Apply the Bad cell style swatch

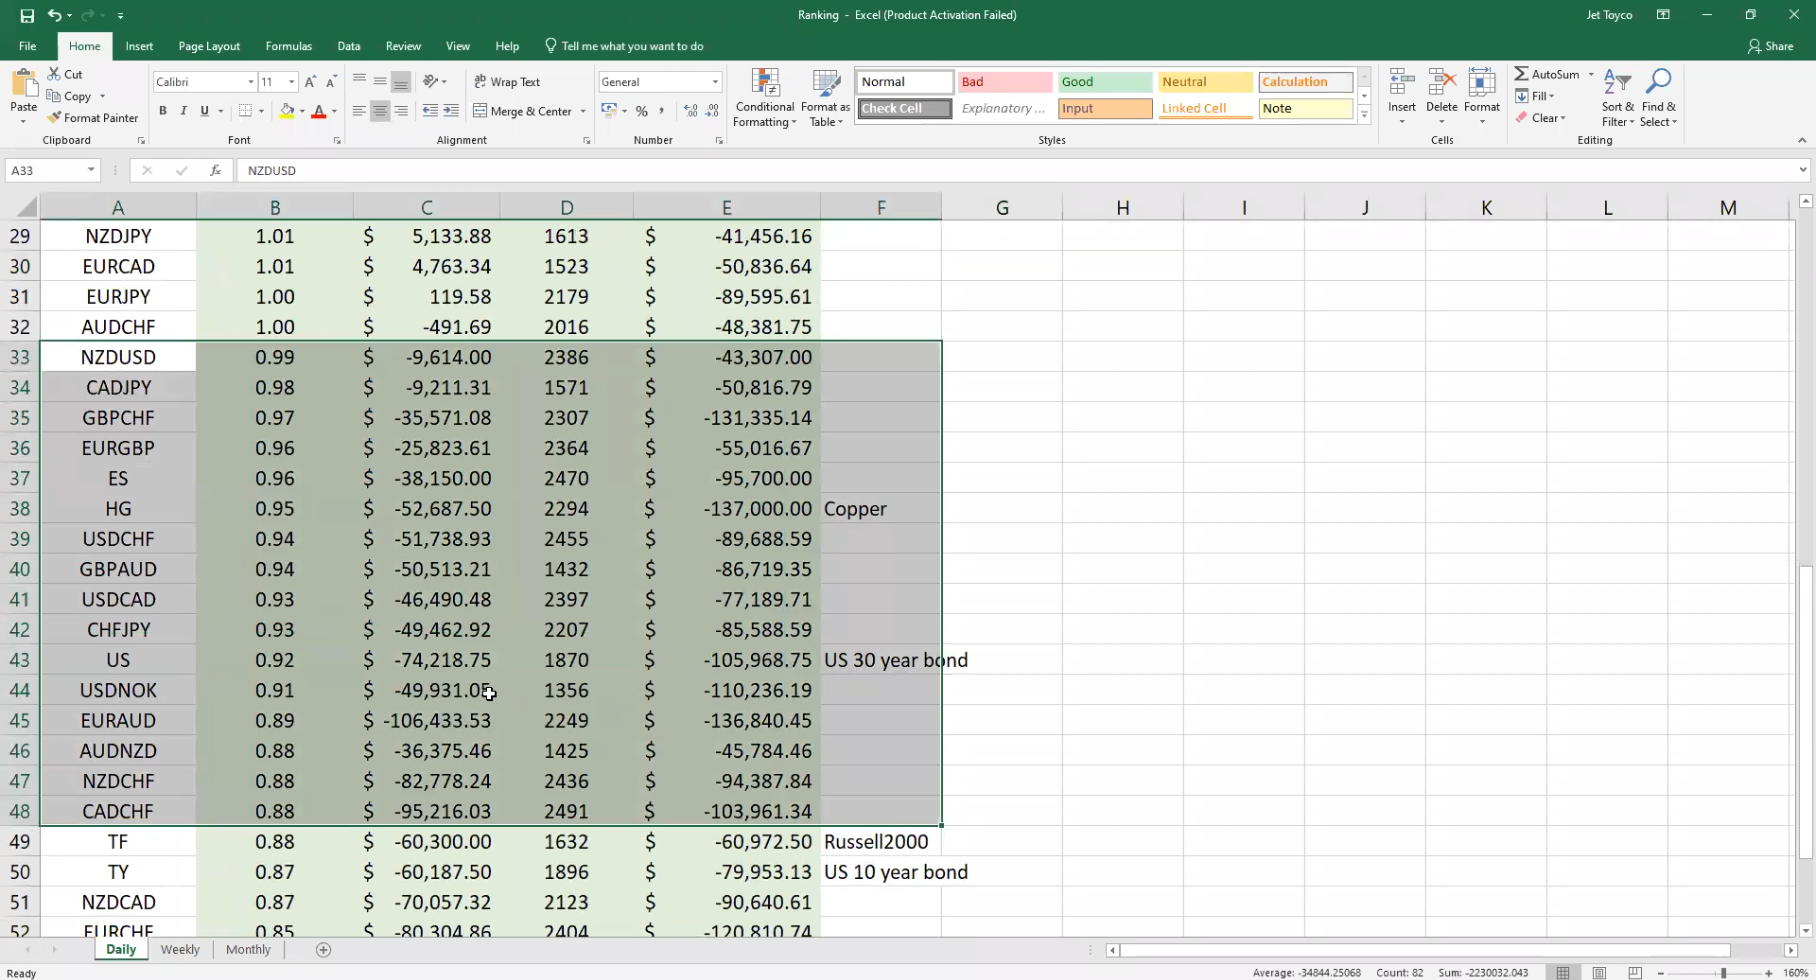pos(1005,82)
